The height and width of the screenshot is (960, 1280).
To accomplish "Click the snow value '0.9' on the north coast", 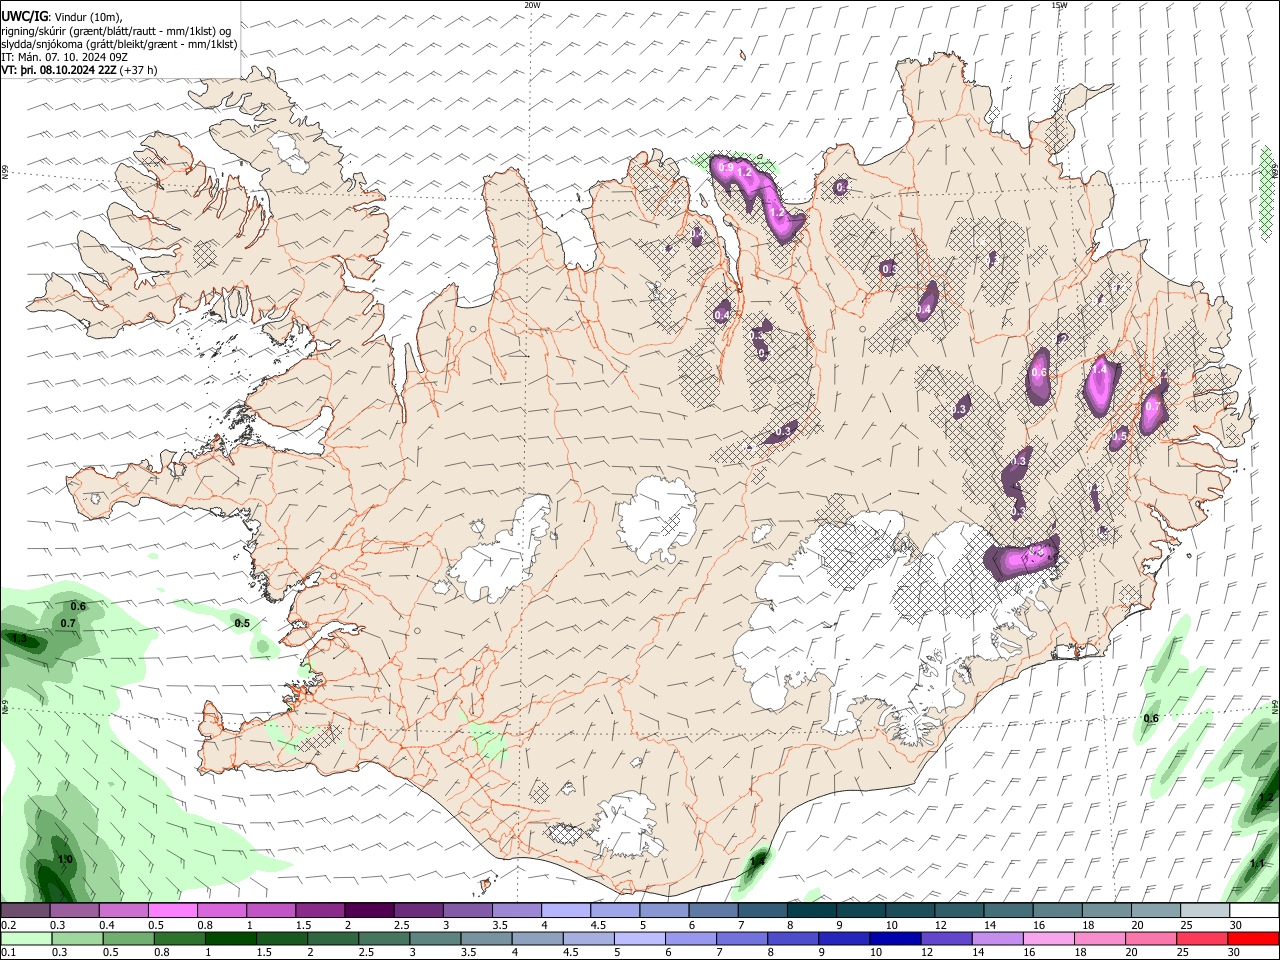I will click(727, 167).
